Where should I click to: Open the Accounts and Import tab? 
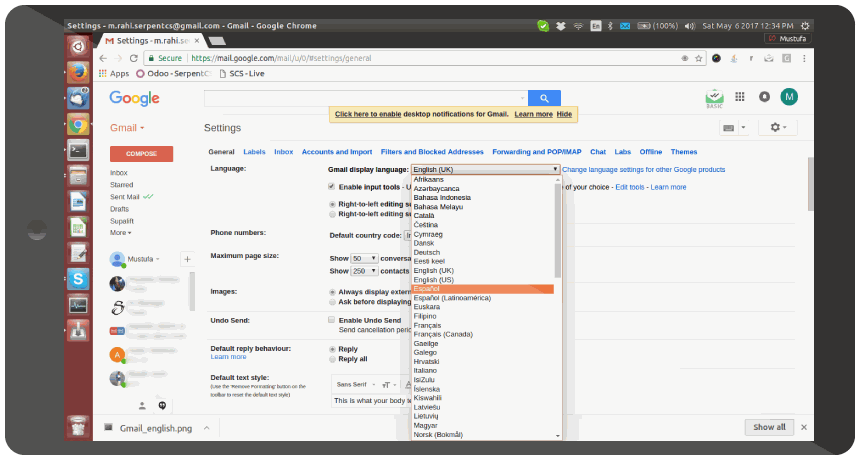tap(337, 152)
